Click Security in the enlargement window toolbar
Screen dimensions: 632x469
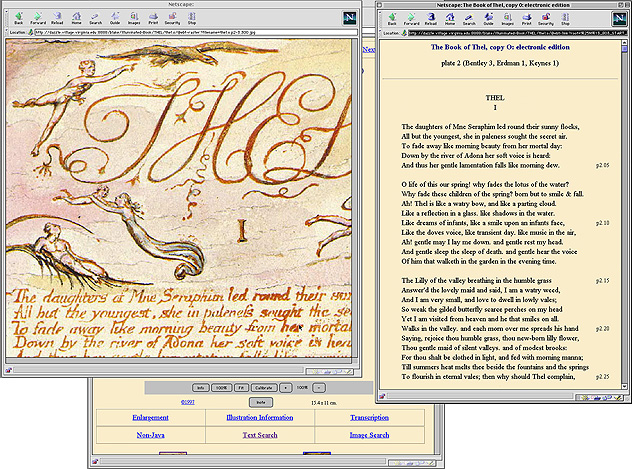tap(172, 18)
